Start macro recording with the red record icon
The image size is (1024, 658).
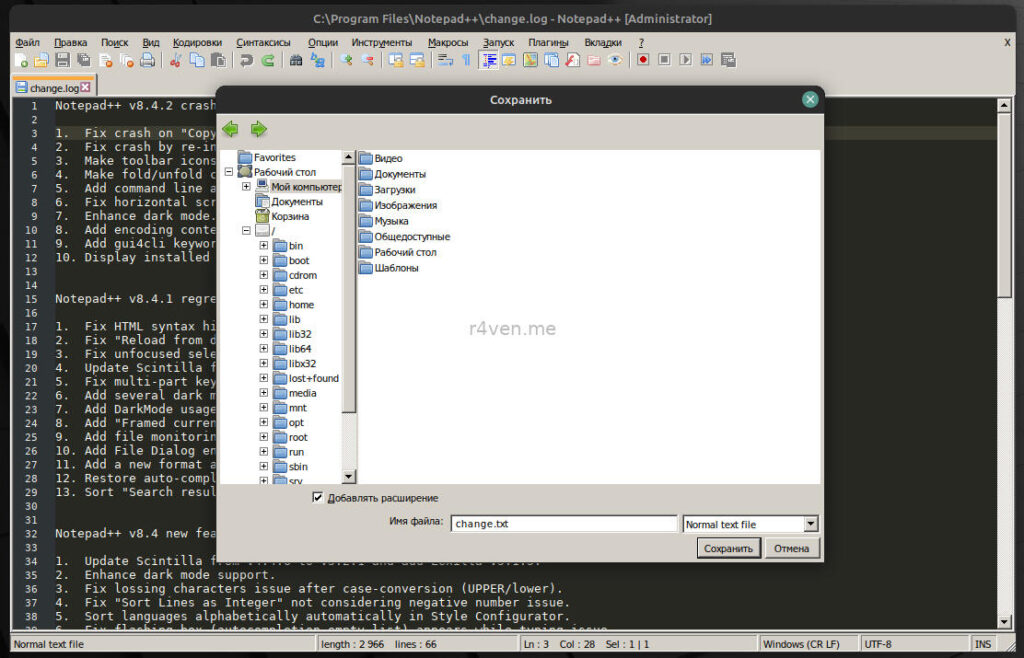[643, 60]
